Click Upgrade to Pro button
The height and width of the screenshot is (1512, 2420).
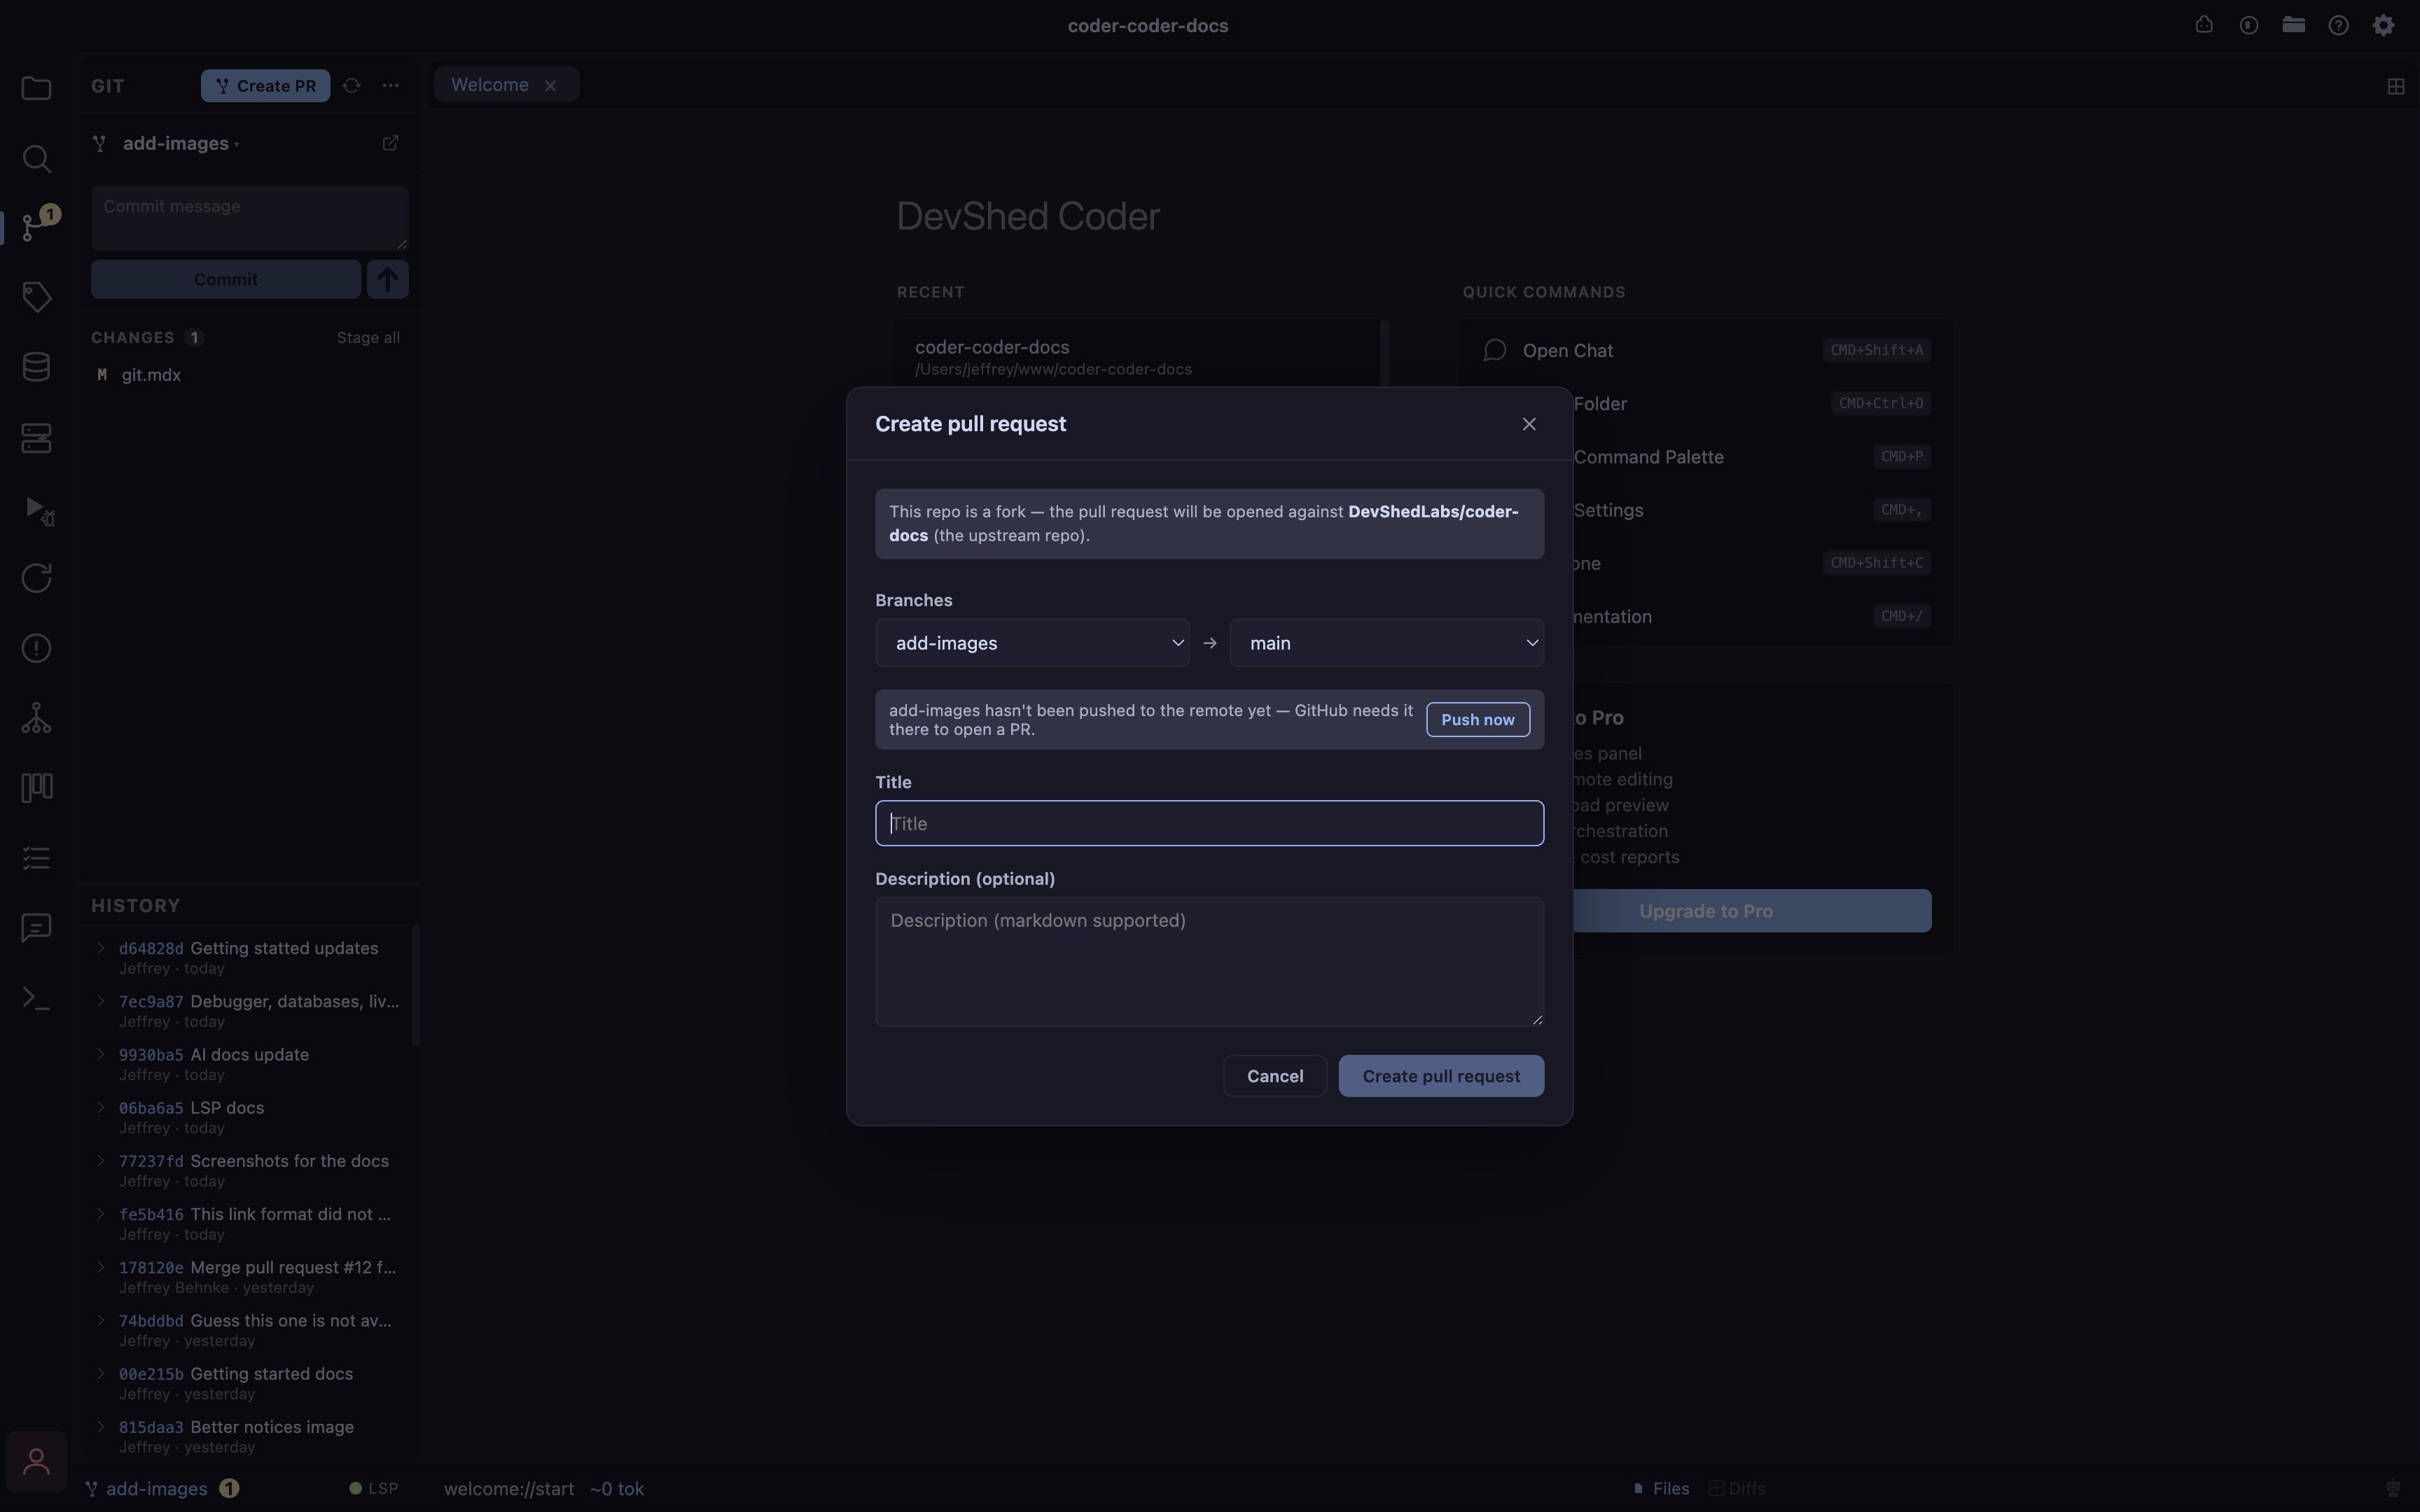pyautogui.click(x=1706, y=911)
